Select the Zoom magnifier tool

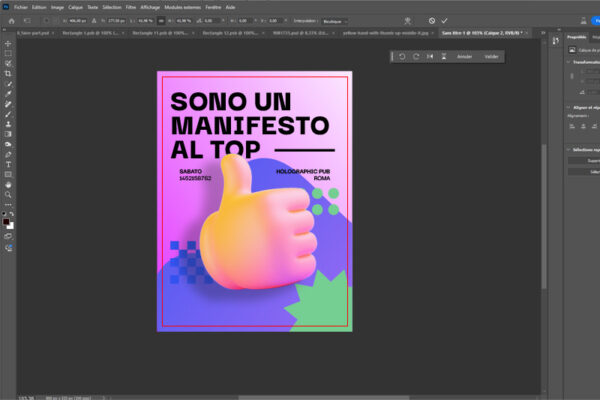(8, 194)
